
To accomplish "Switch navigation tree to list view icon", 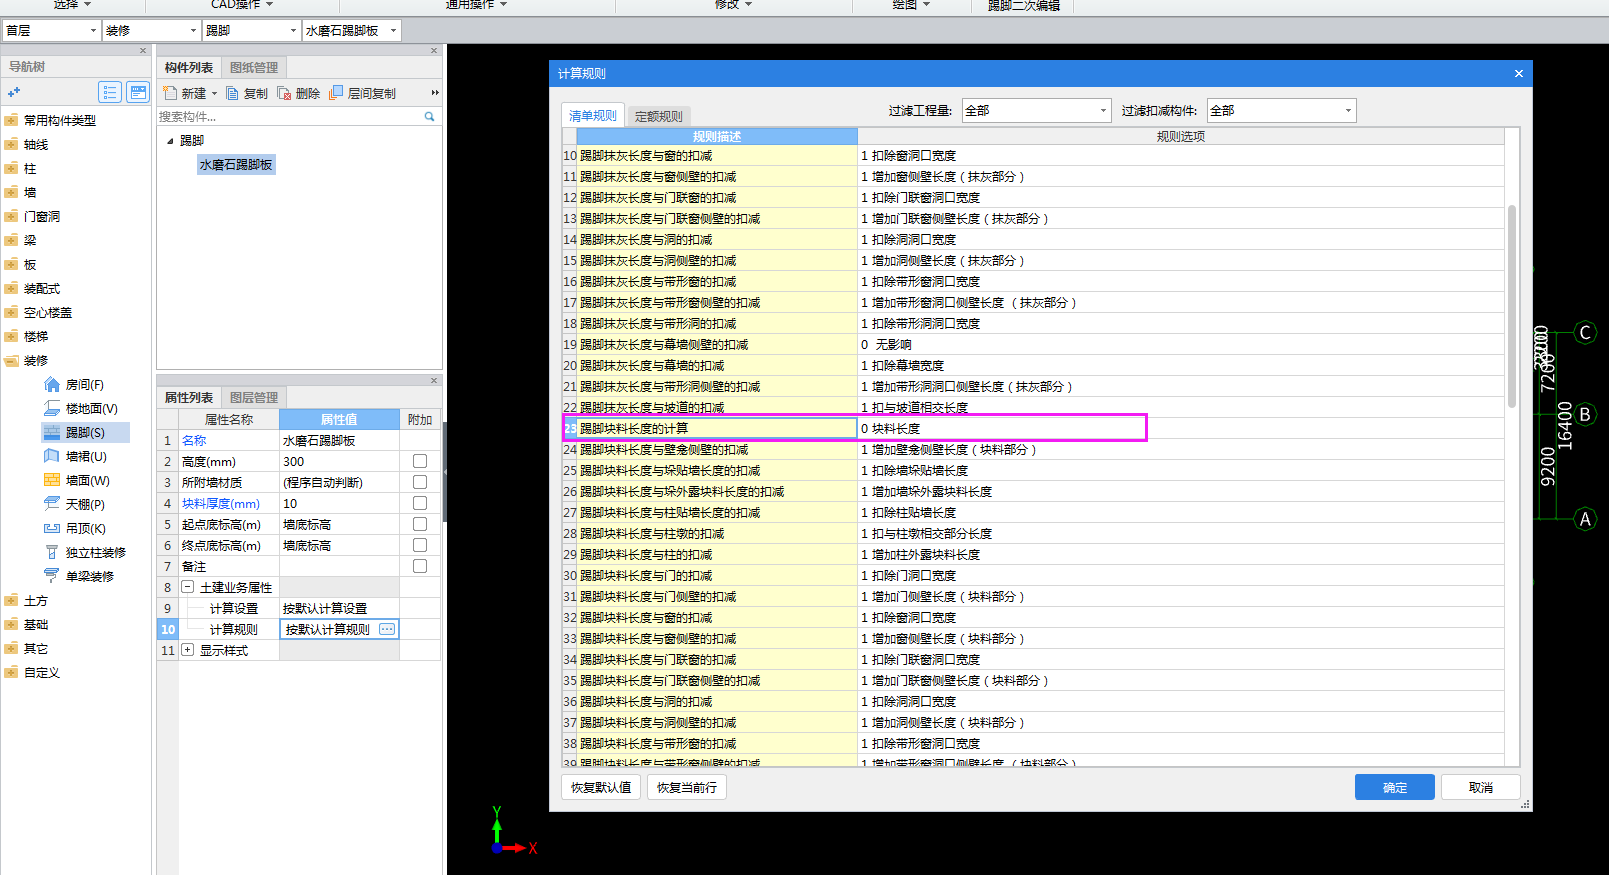I will [110, 92].
